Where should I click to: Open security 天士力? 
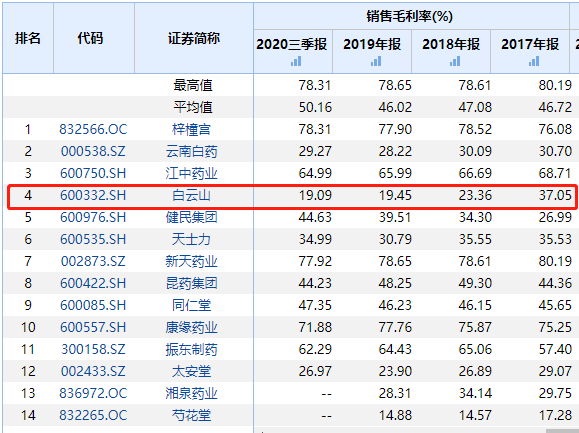192,240
